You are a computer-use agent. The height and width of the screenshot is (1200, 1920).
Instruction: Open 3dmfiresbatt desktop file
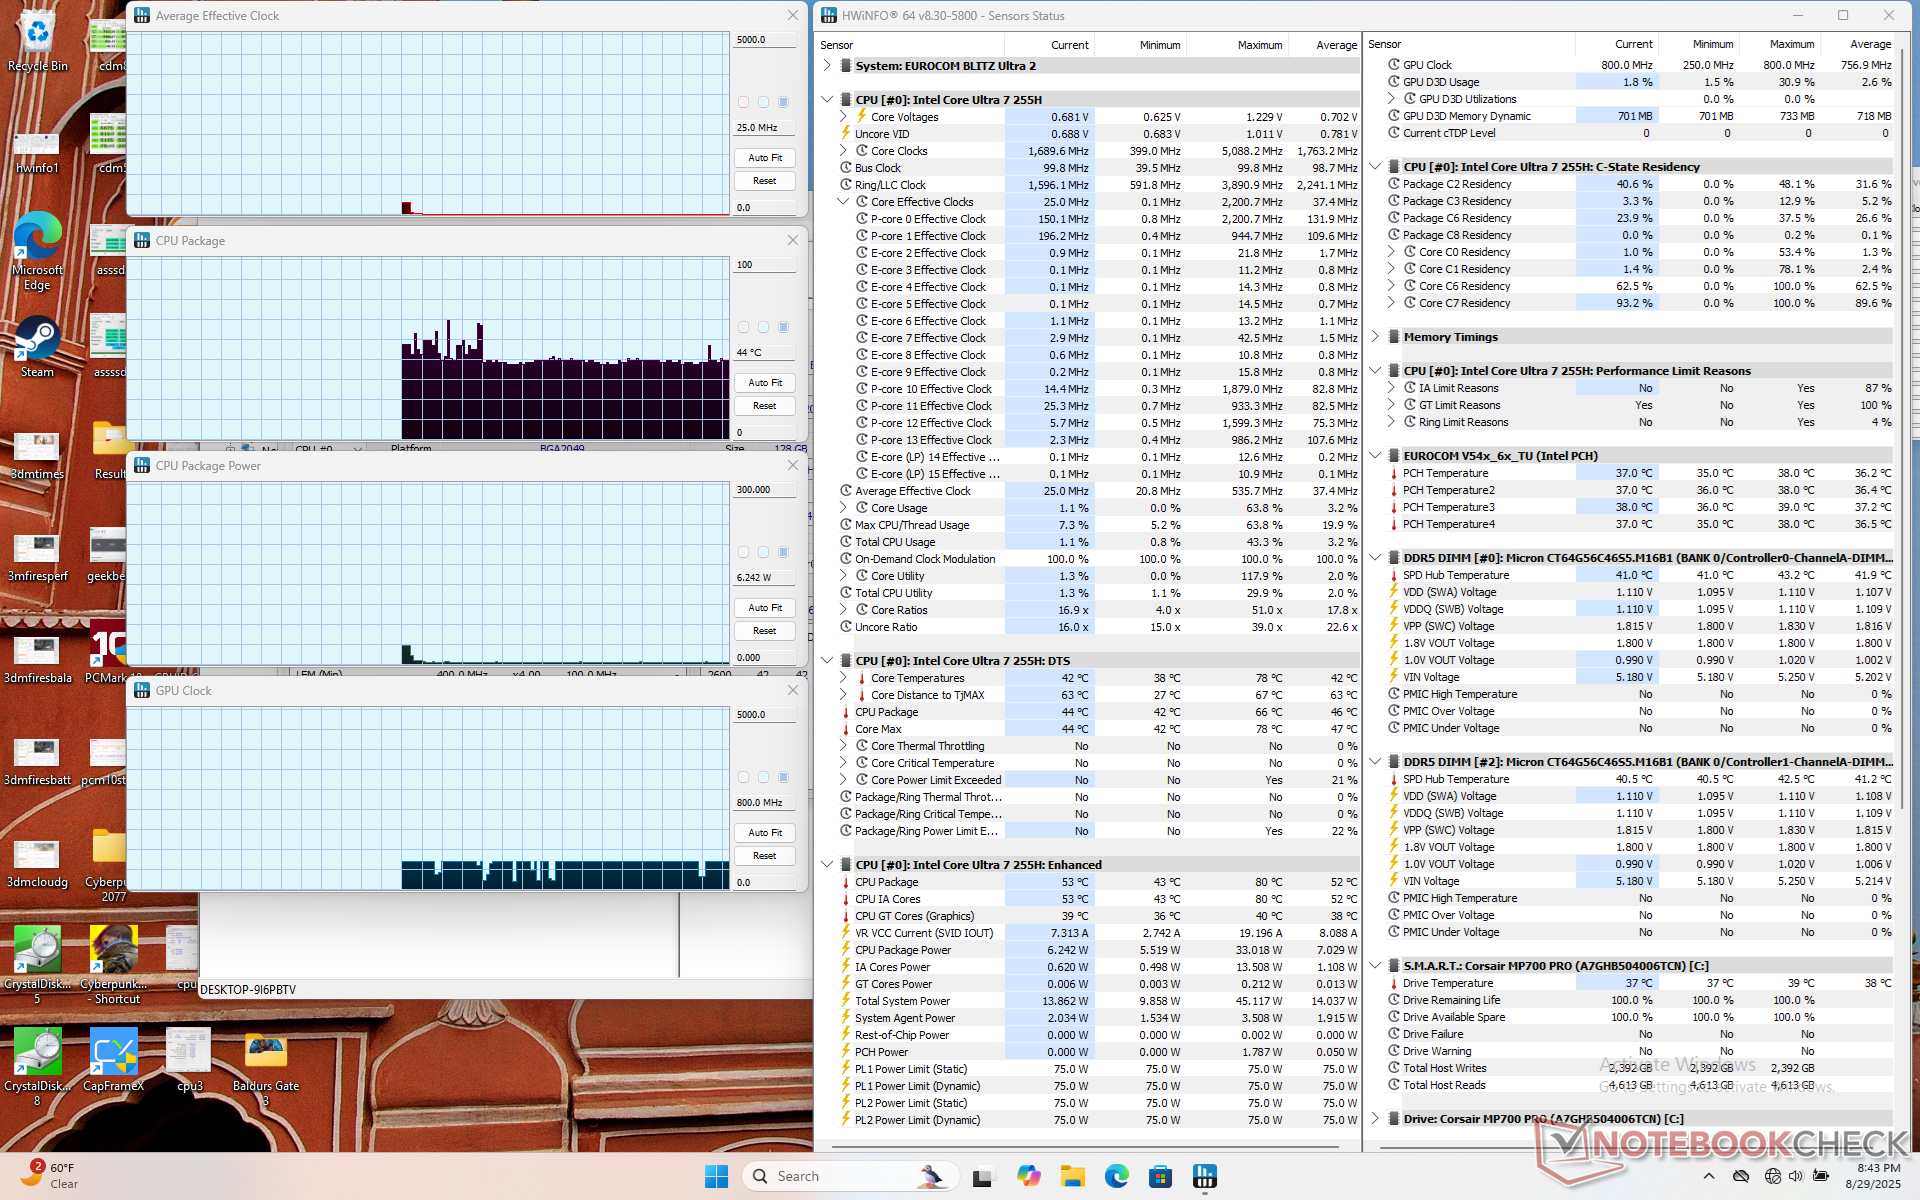pos(37,763)
